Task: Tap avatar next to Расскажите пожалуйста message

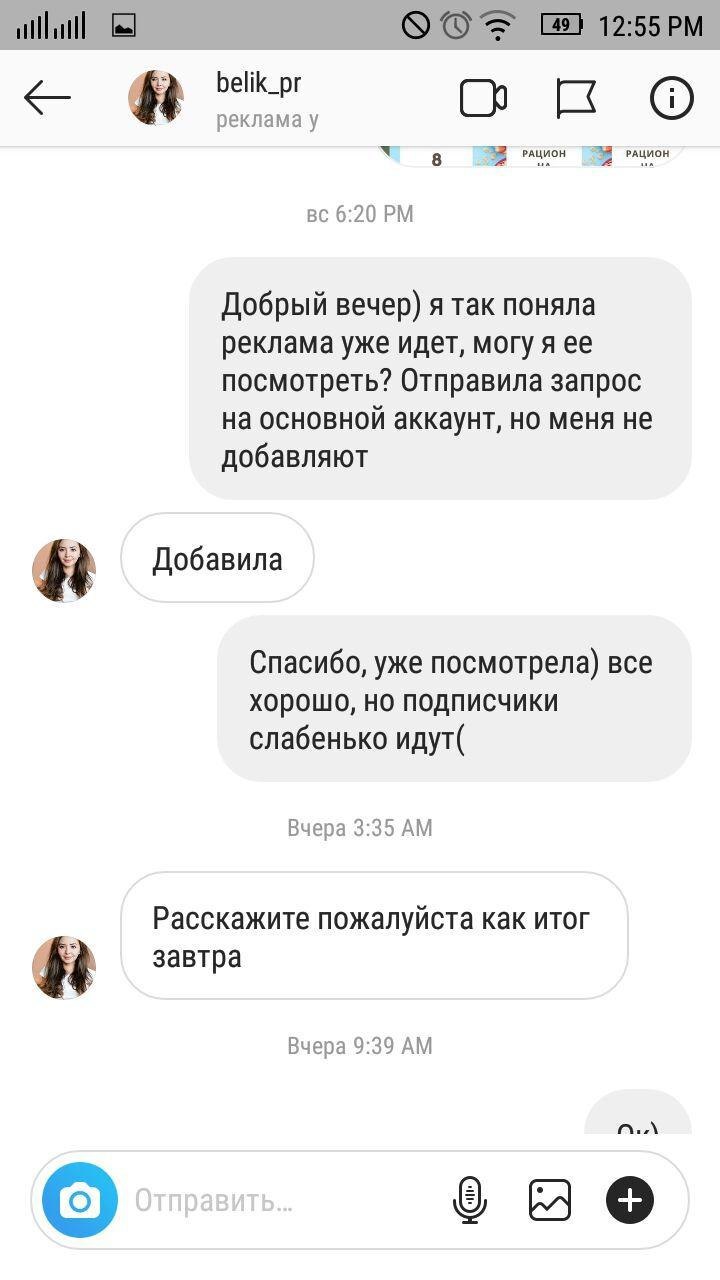Action: (64, 967)
